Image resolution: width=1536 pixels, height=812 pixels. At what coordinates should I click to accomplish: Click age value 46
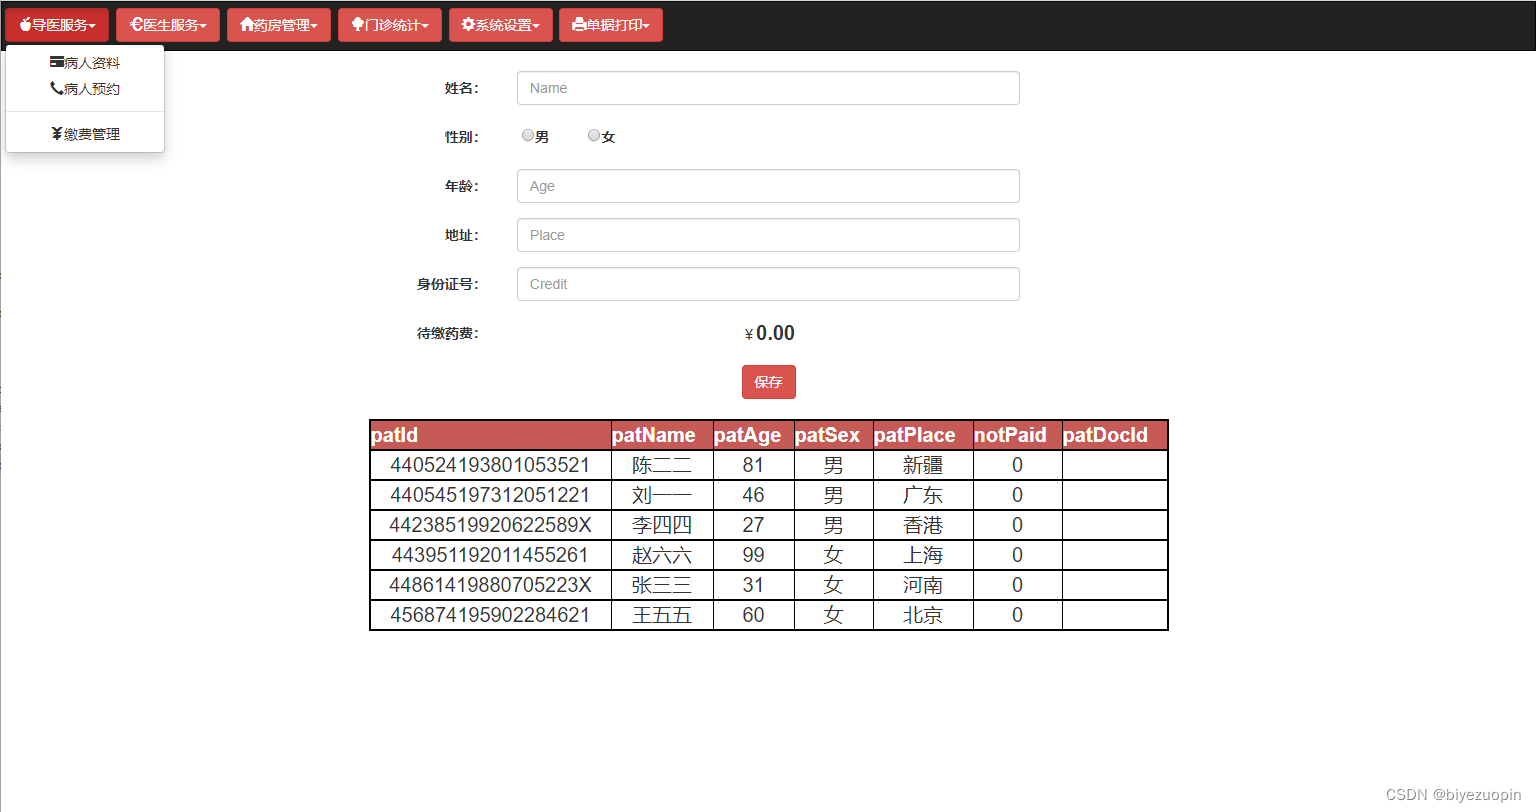tap(753, 495)
